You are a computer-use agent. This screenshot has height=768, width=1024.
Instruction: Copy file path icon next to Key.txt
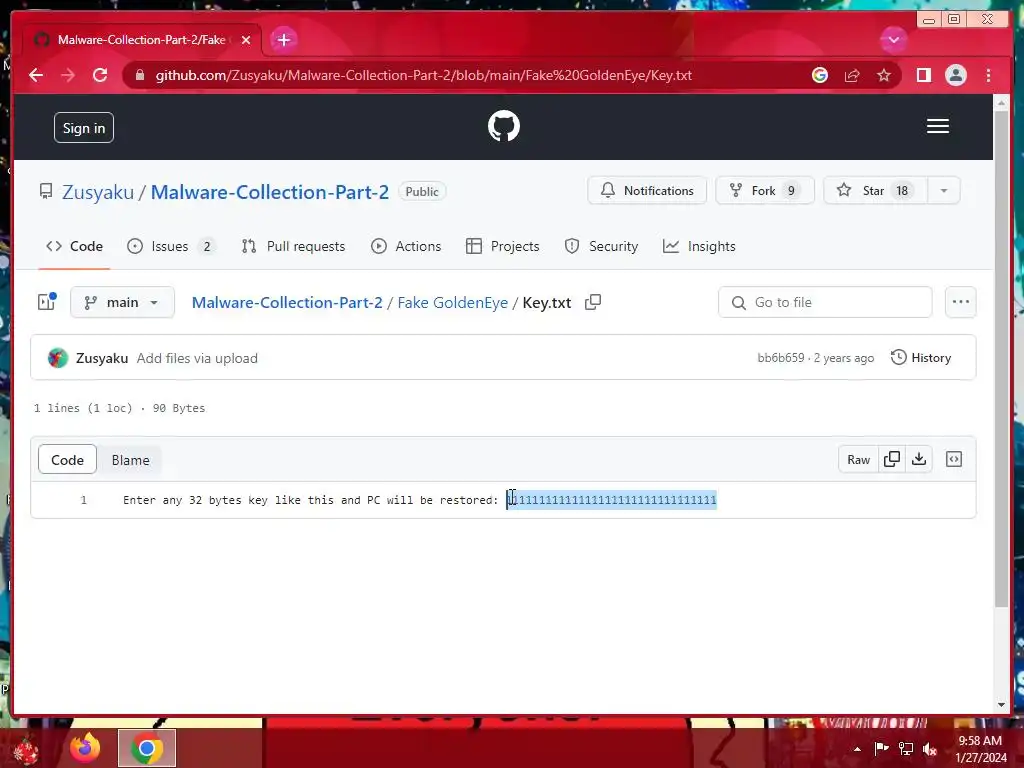[593, 302]
